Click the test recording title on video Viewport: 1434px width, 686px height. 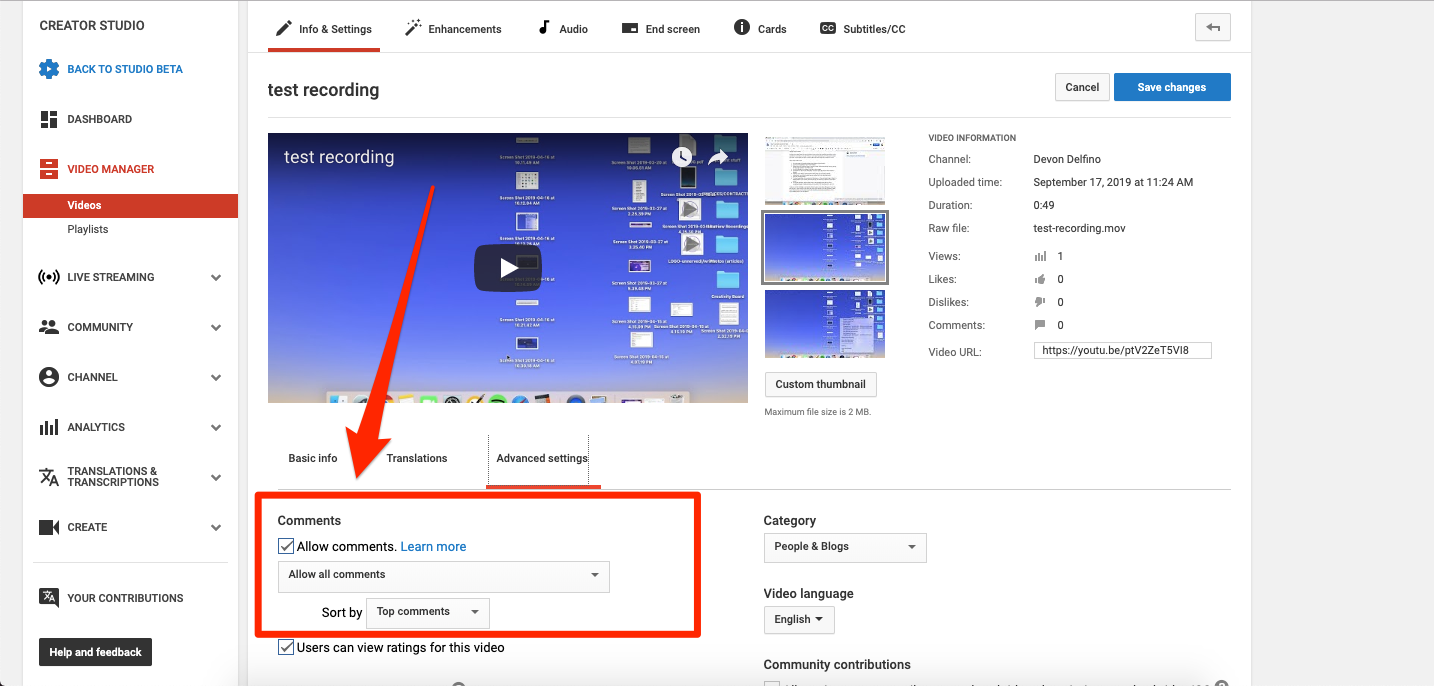pos(339,157)
